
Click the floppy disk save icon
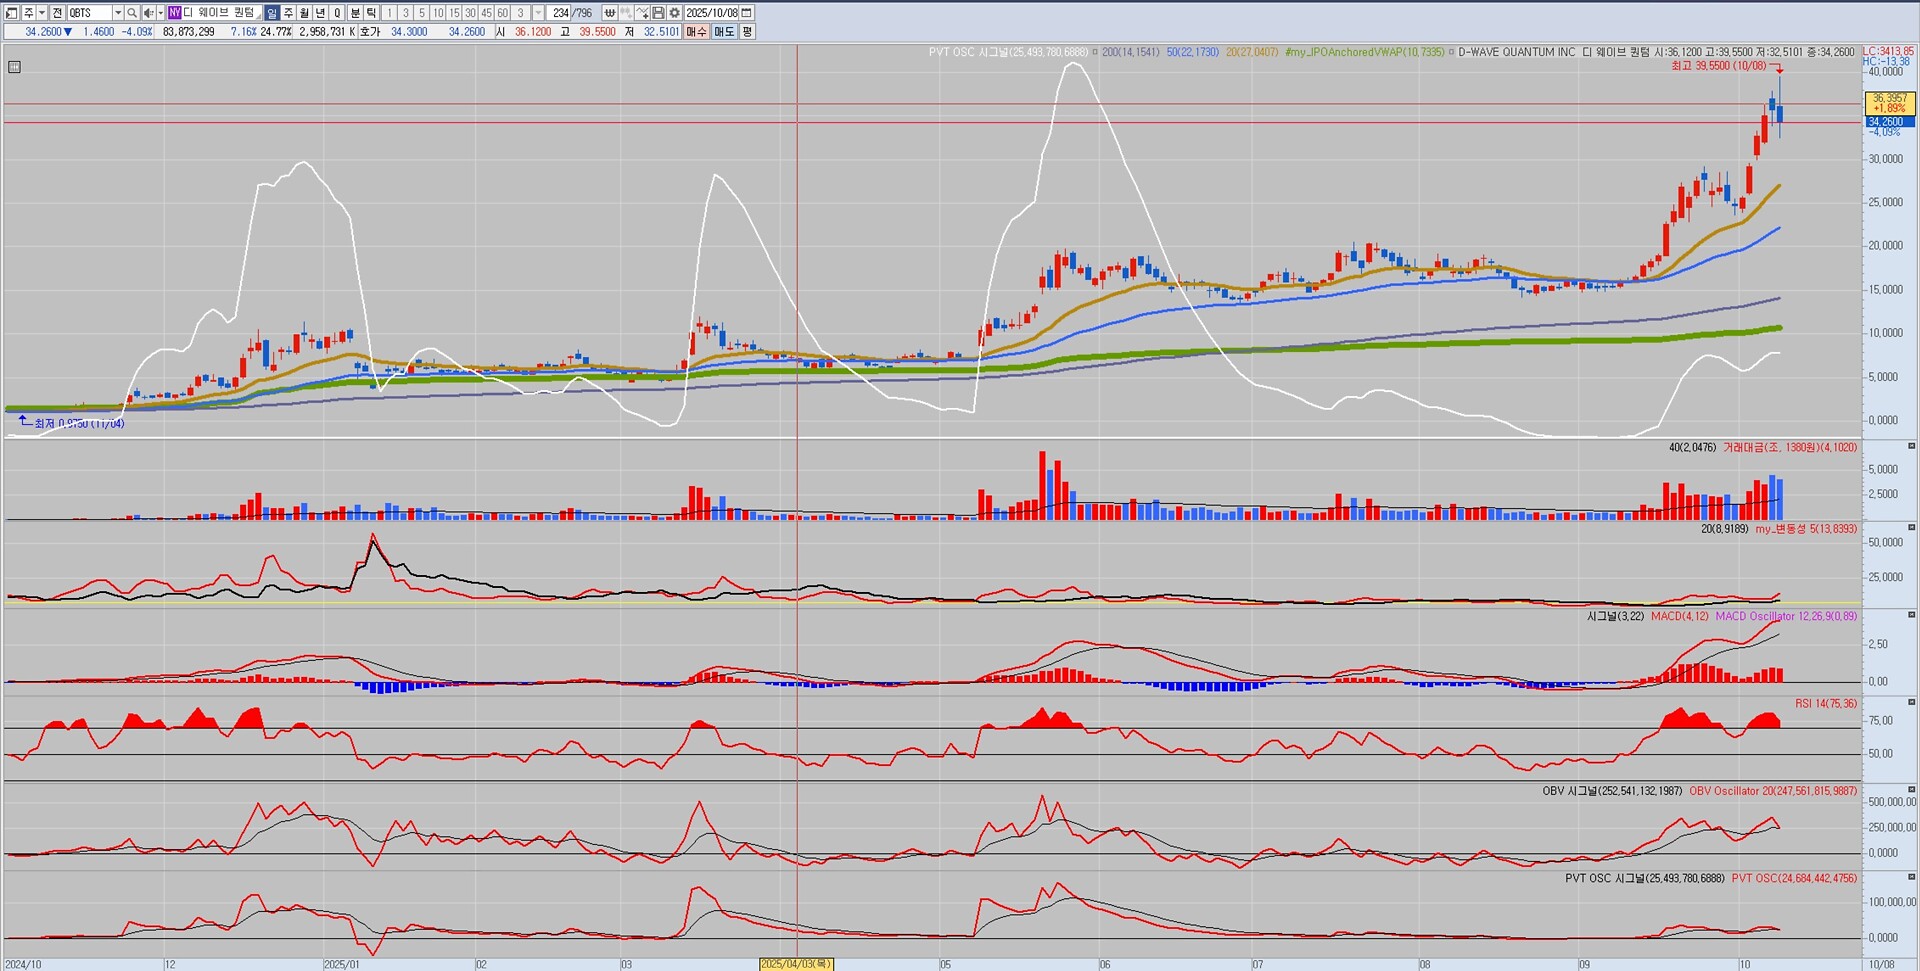click(658, 13)
